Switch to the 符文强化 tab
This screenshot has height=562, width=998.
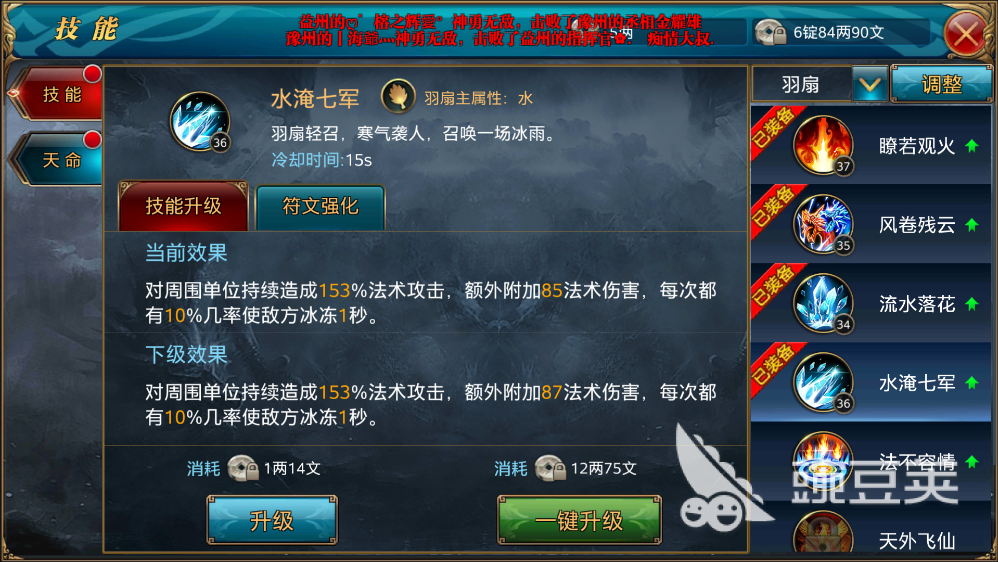320,207
